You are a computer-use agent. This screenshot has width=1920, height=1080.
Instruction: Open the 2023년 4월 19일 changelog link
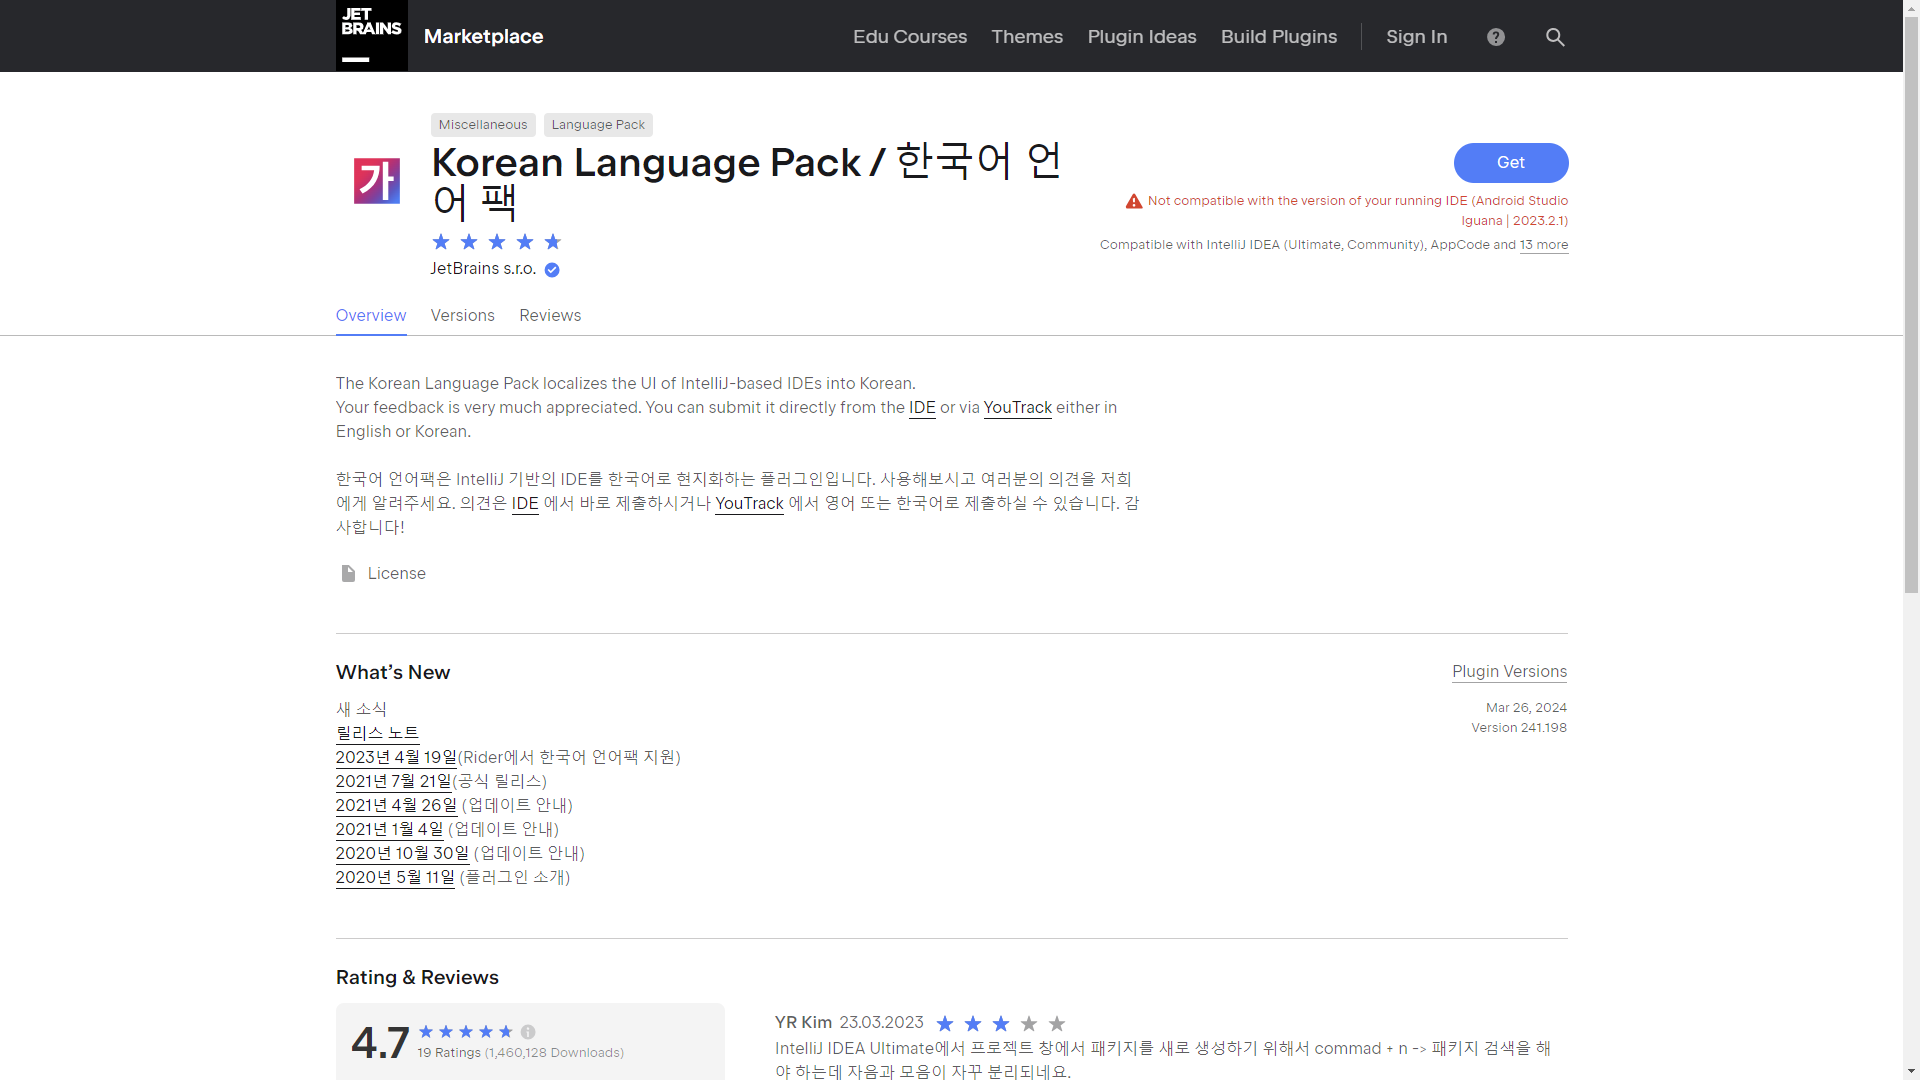[396, 757]
